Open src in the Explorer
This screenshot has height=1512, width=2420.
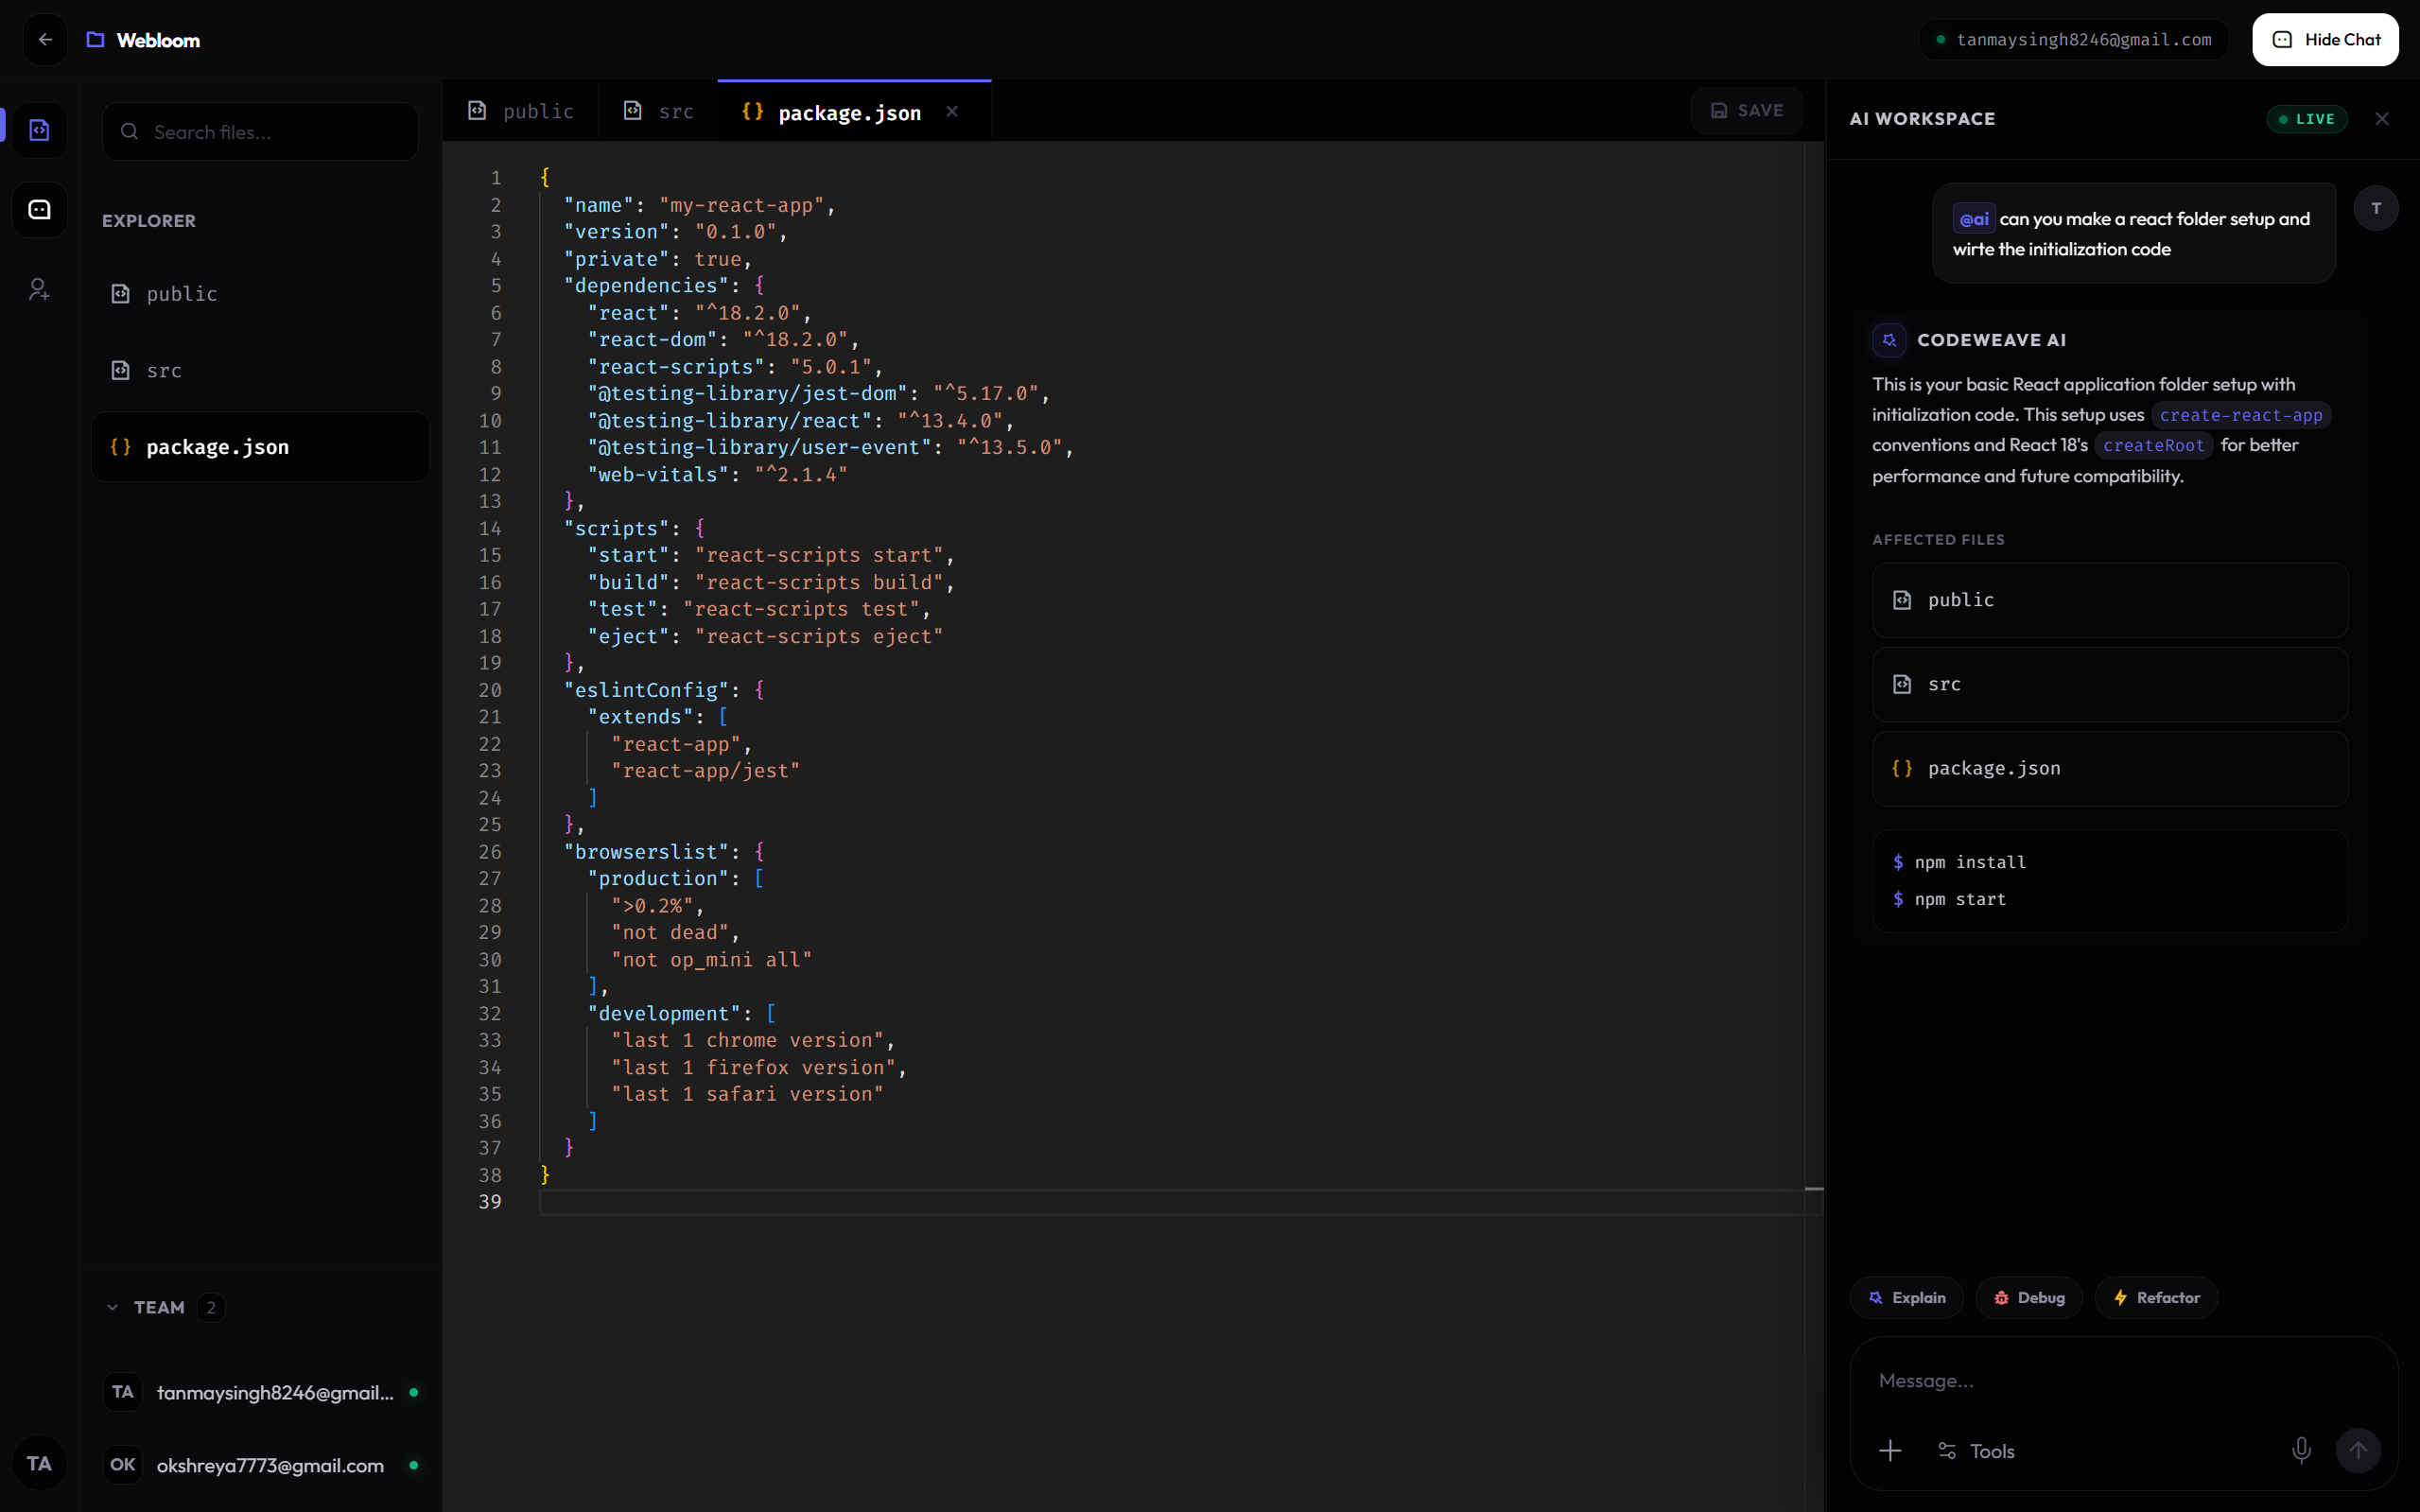click(x=260, y=370)
